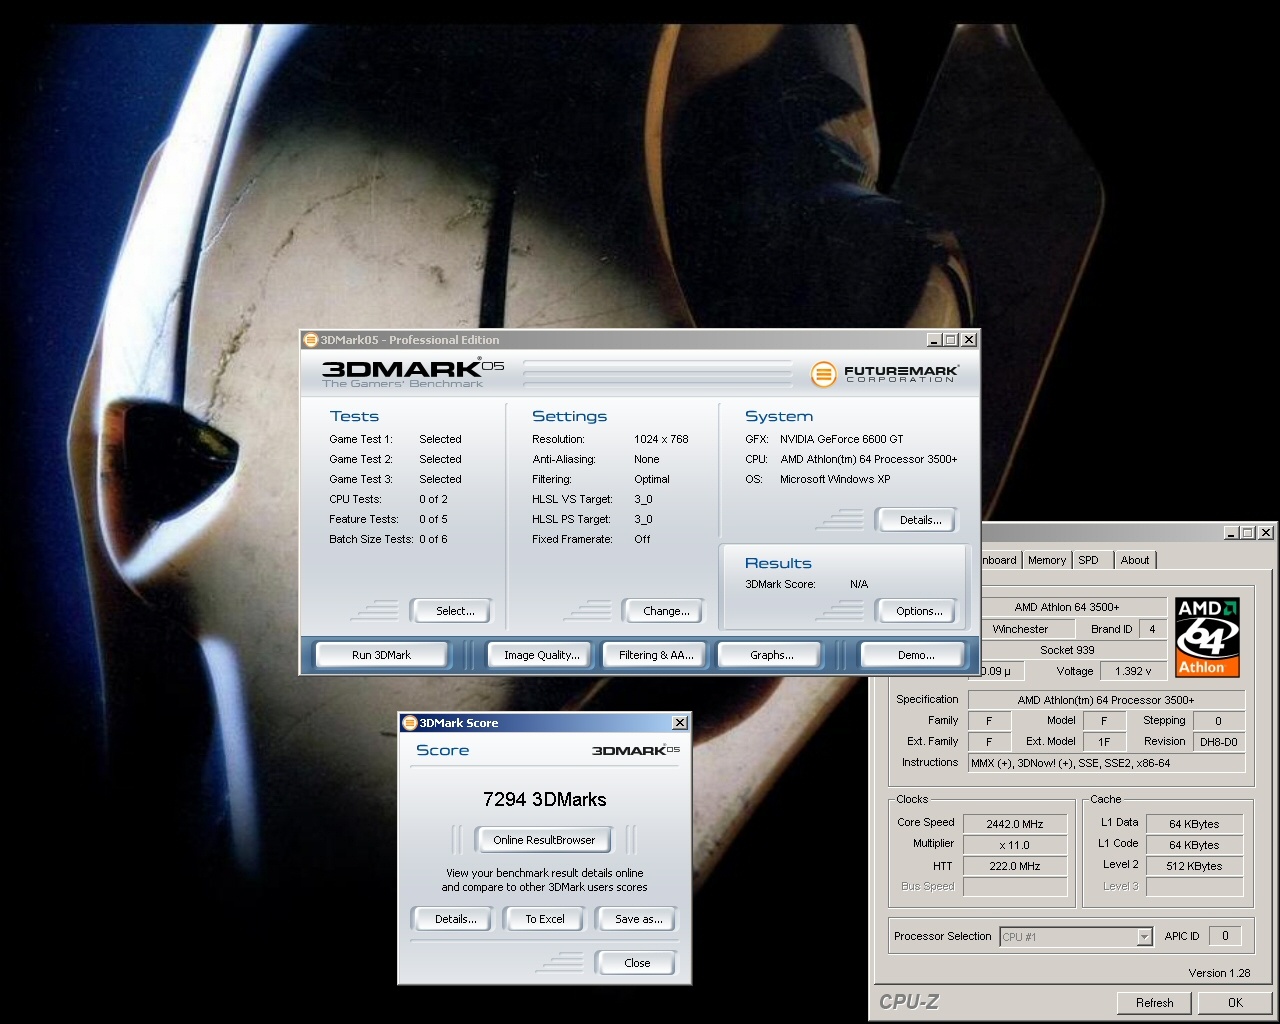Click the 3DMark05 title bar icon

click(311, 340)
